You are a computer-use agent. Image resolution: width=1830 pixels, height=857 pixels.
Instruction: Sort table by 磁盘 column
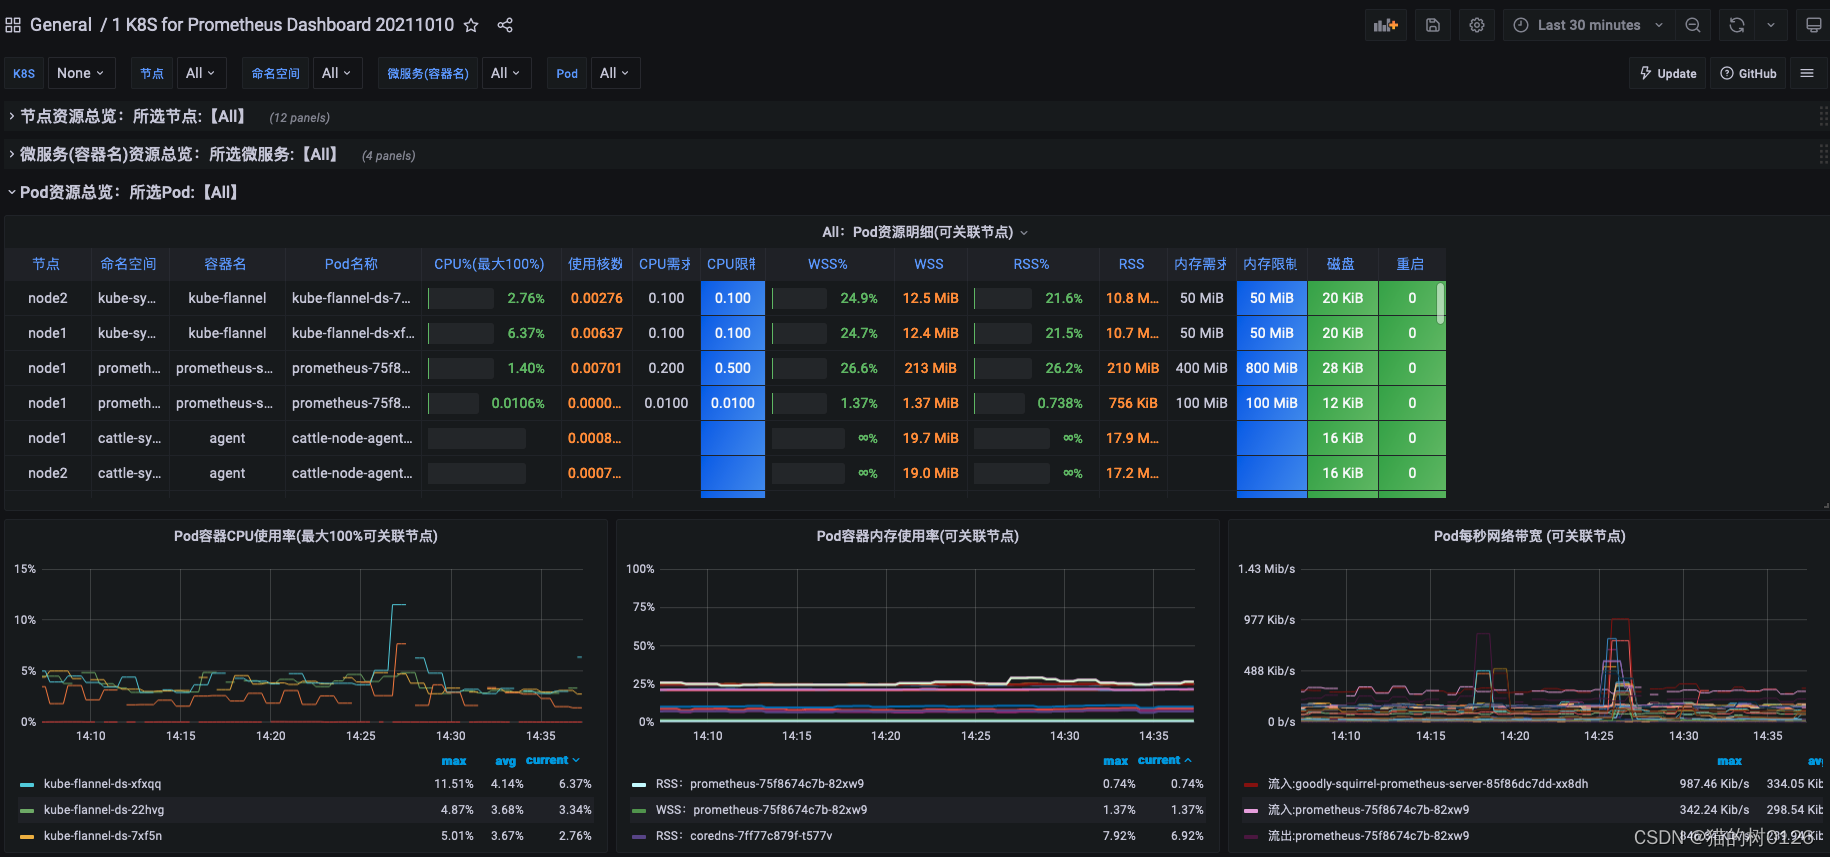[1341, 264]
